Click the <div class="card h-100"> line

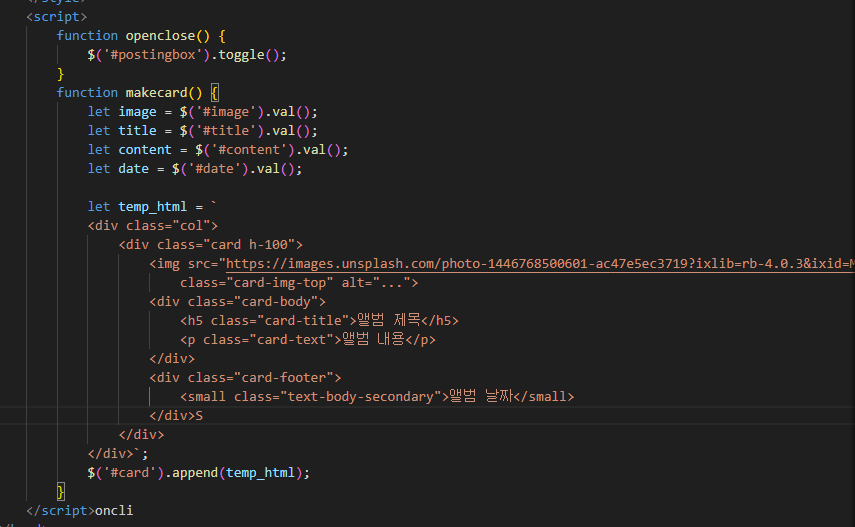210,245
